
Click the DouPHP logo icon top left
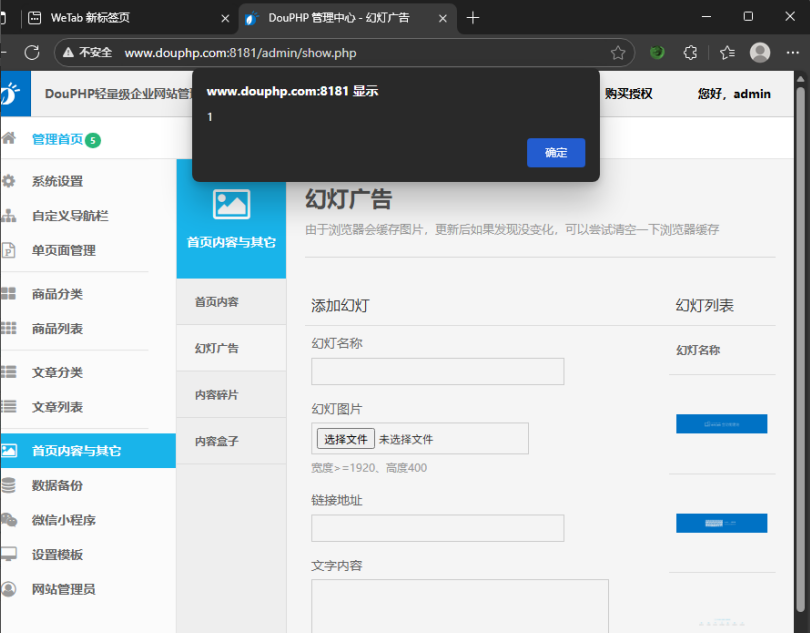click(14, 93)
